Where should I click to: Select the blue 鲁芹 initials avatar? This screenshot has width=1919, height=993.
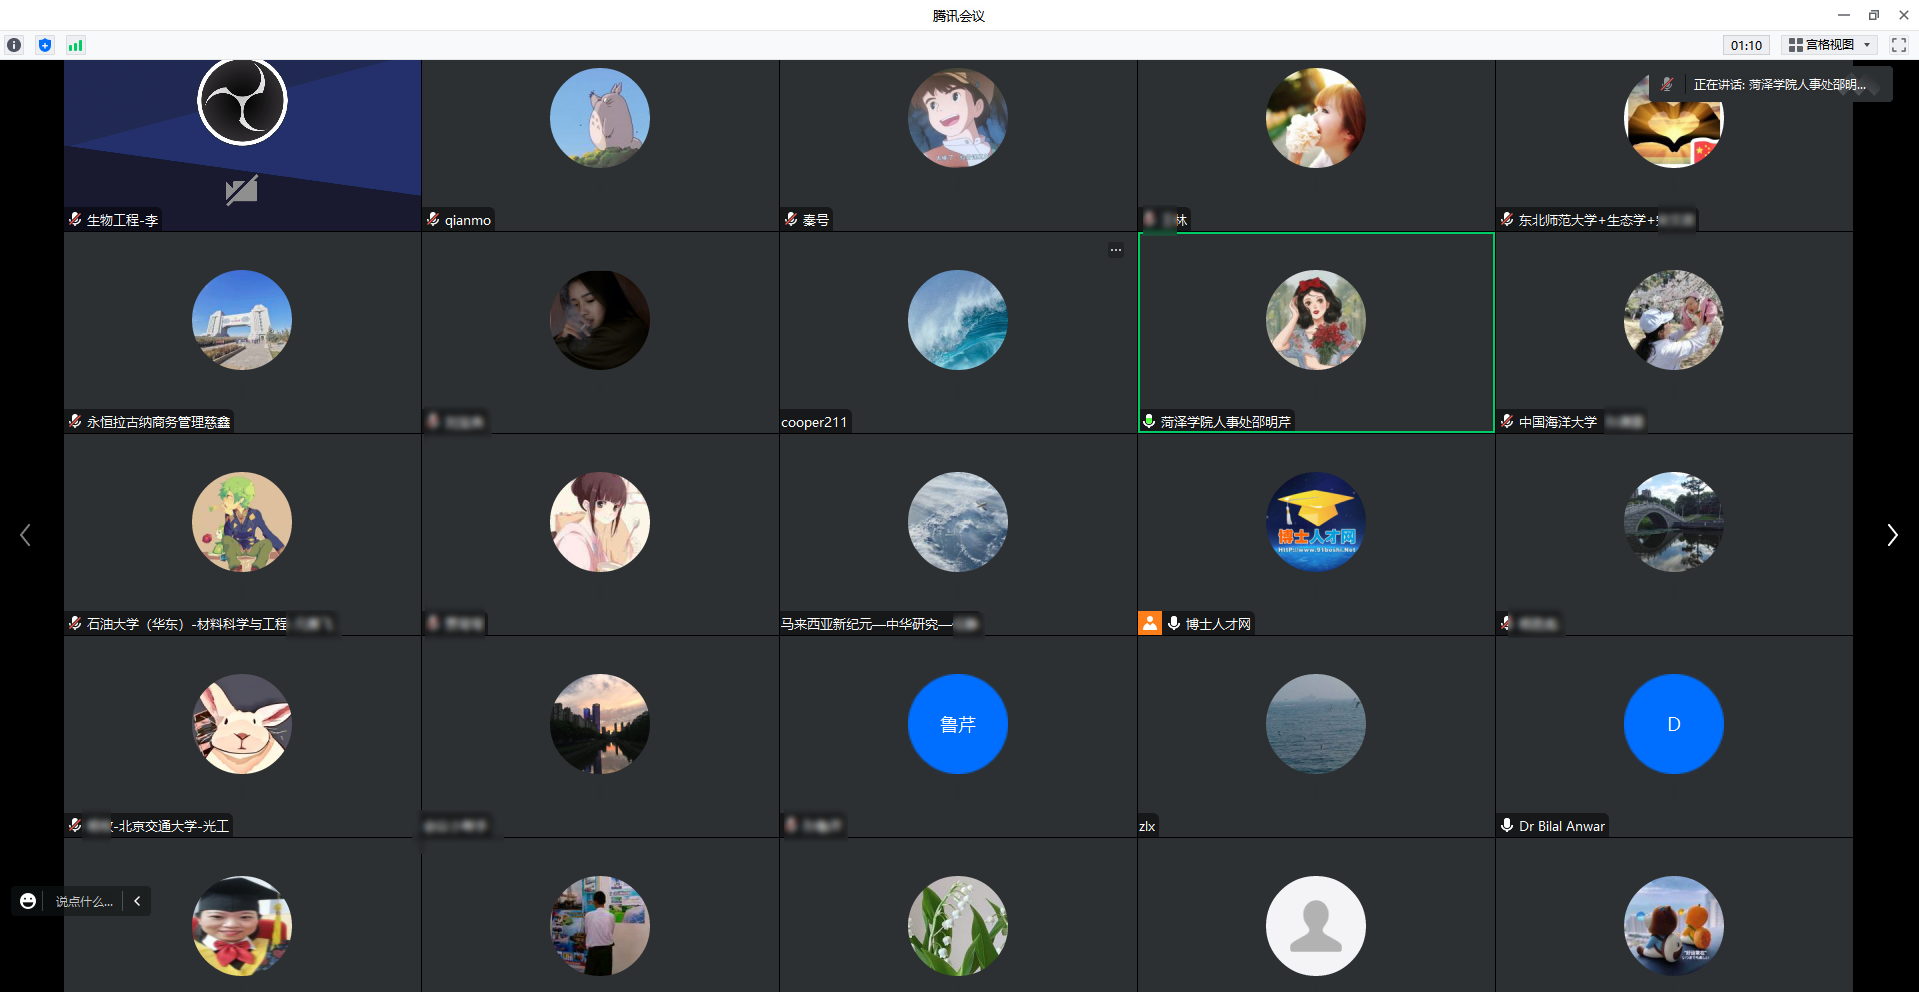[958, 724]
